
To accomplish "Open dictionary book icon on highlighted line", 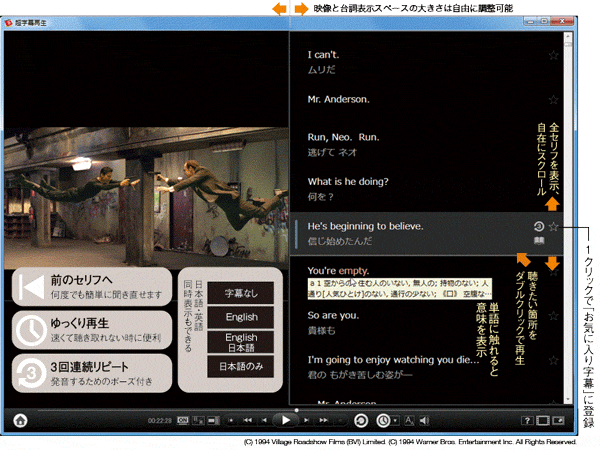I will pyautogui.click(x=539, y=241).
